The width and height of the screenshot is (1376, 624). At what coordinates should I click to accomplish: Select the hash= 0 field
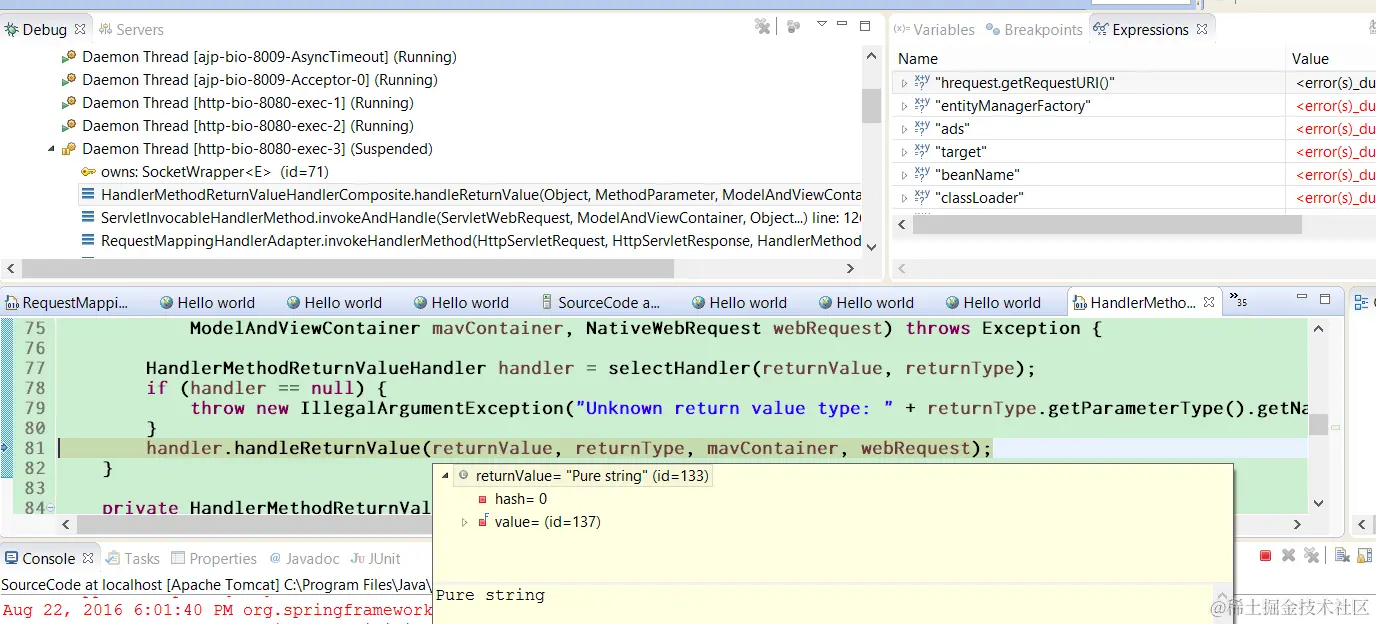[521, 499]
